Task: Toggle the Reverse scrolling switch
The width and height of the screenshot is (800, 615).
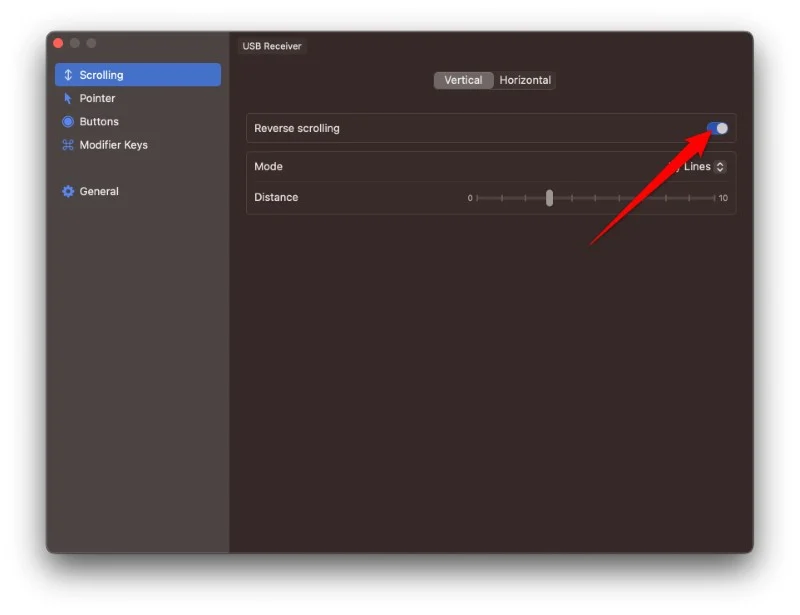Action: pyautogui.click(x=717, y=128)
